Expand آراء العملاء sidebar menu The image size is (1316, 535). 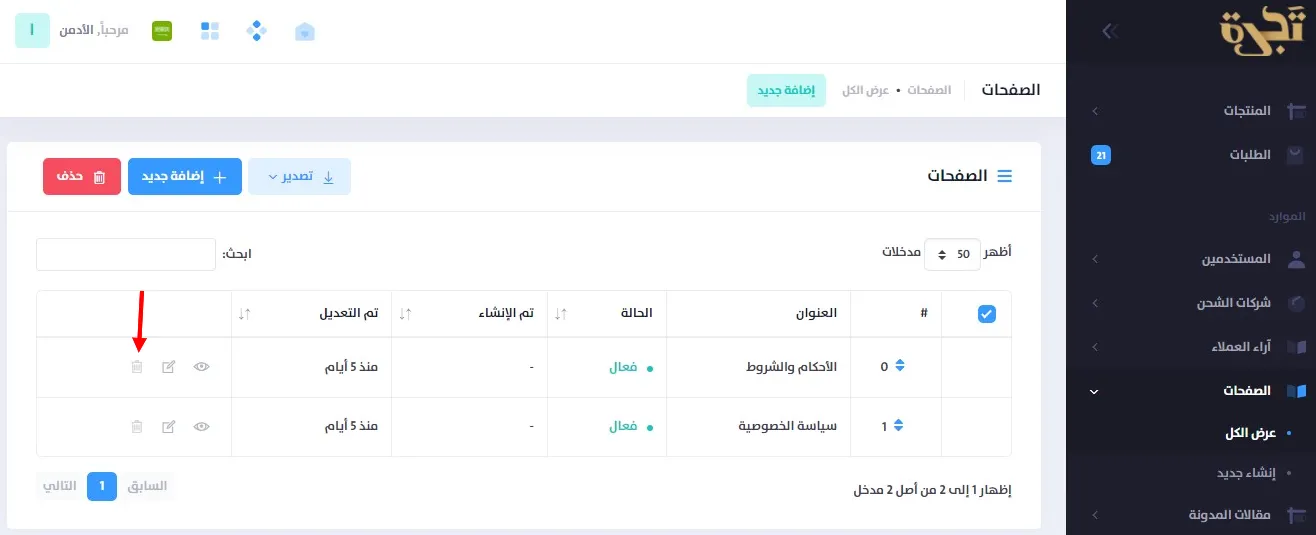tap(1191, 347)
